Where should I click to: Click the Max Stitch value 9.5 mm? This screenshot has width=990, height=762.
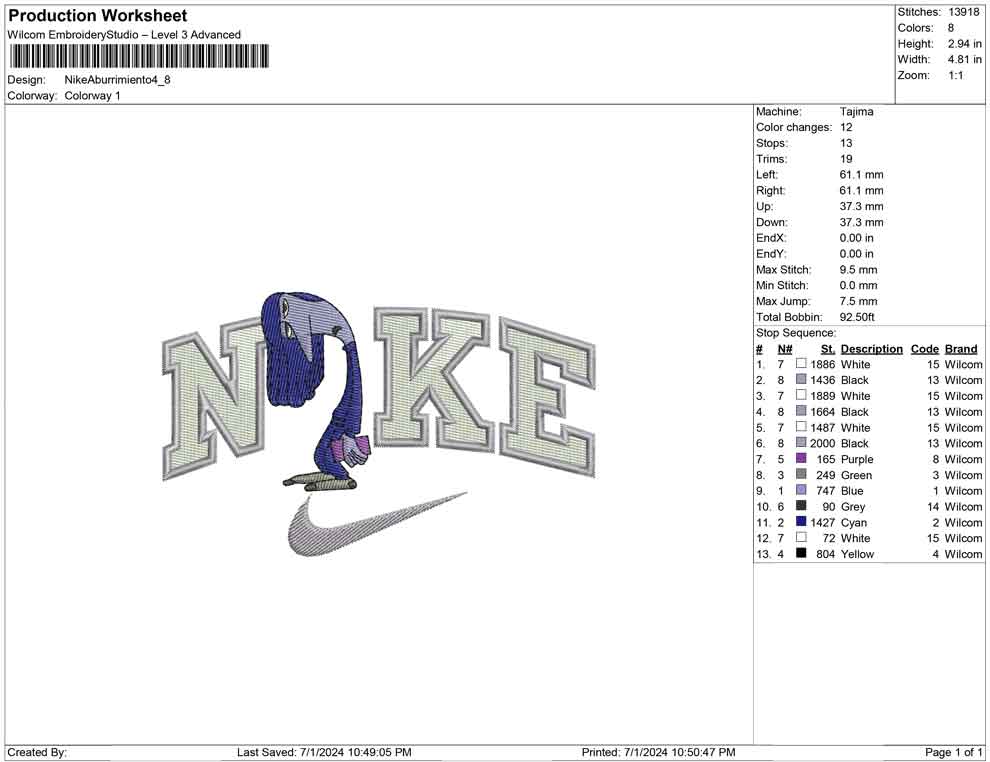pos(859,270)
